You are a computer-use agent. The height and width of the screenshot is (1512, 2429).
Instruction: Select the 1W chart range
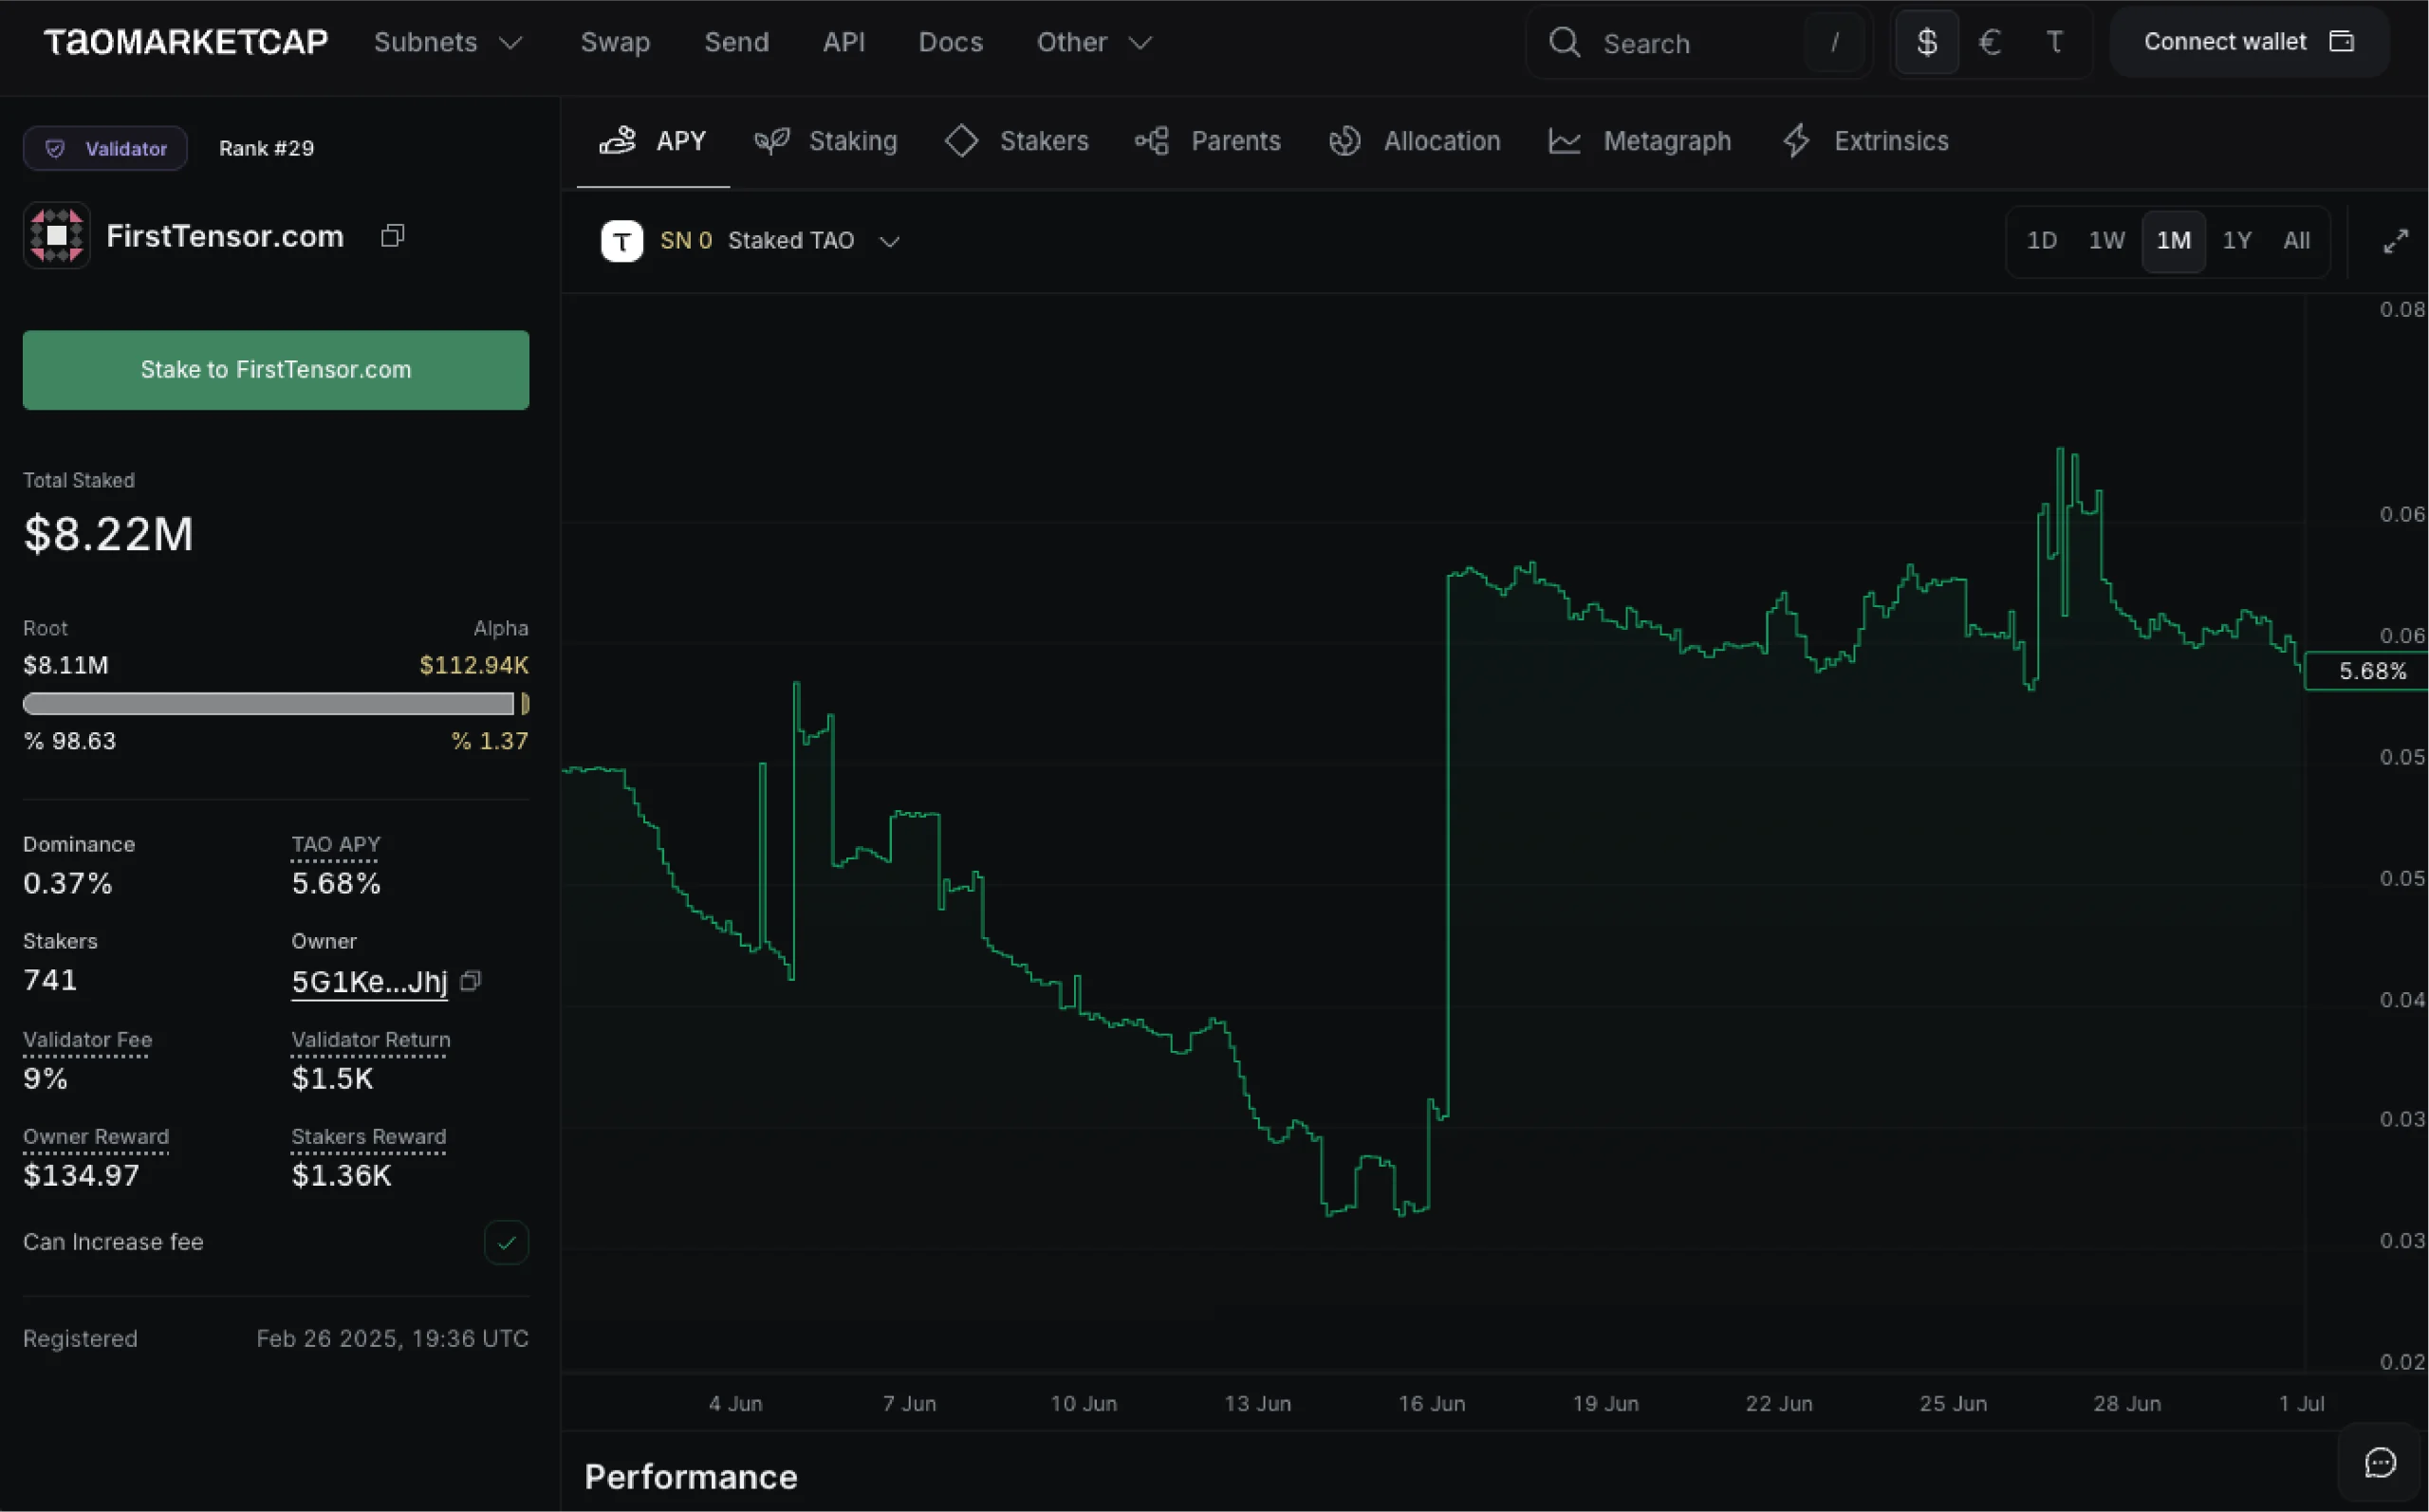coord(2106,241)
